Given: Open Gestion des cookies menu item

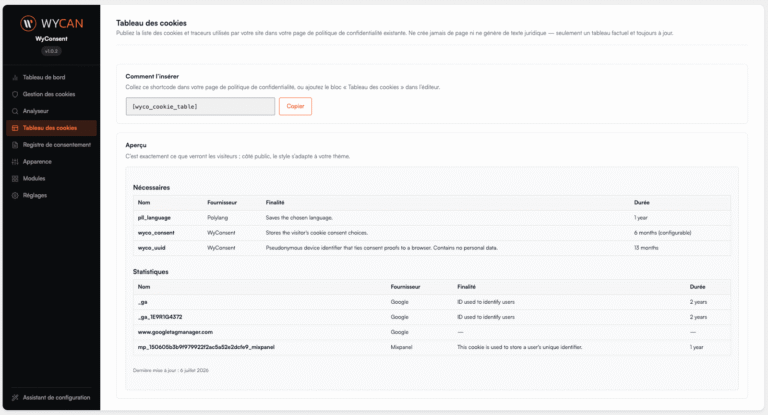Looking at the screenshot, I should (51, 94).
